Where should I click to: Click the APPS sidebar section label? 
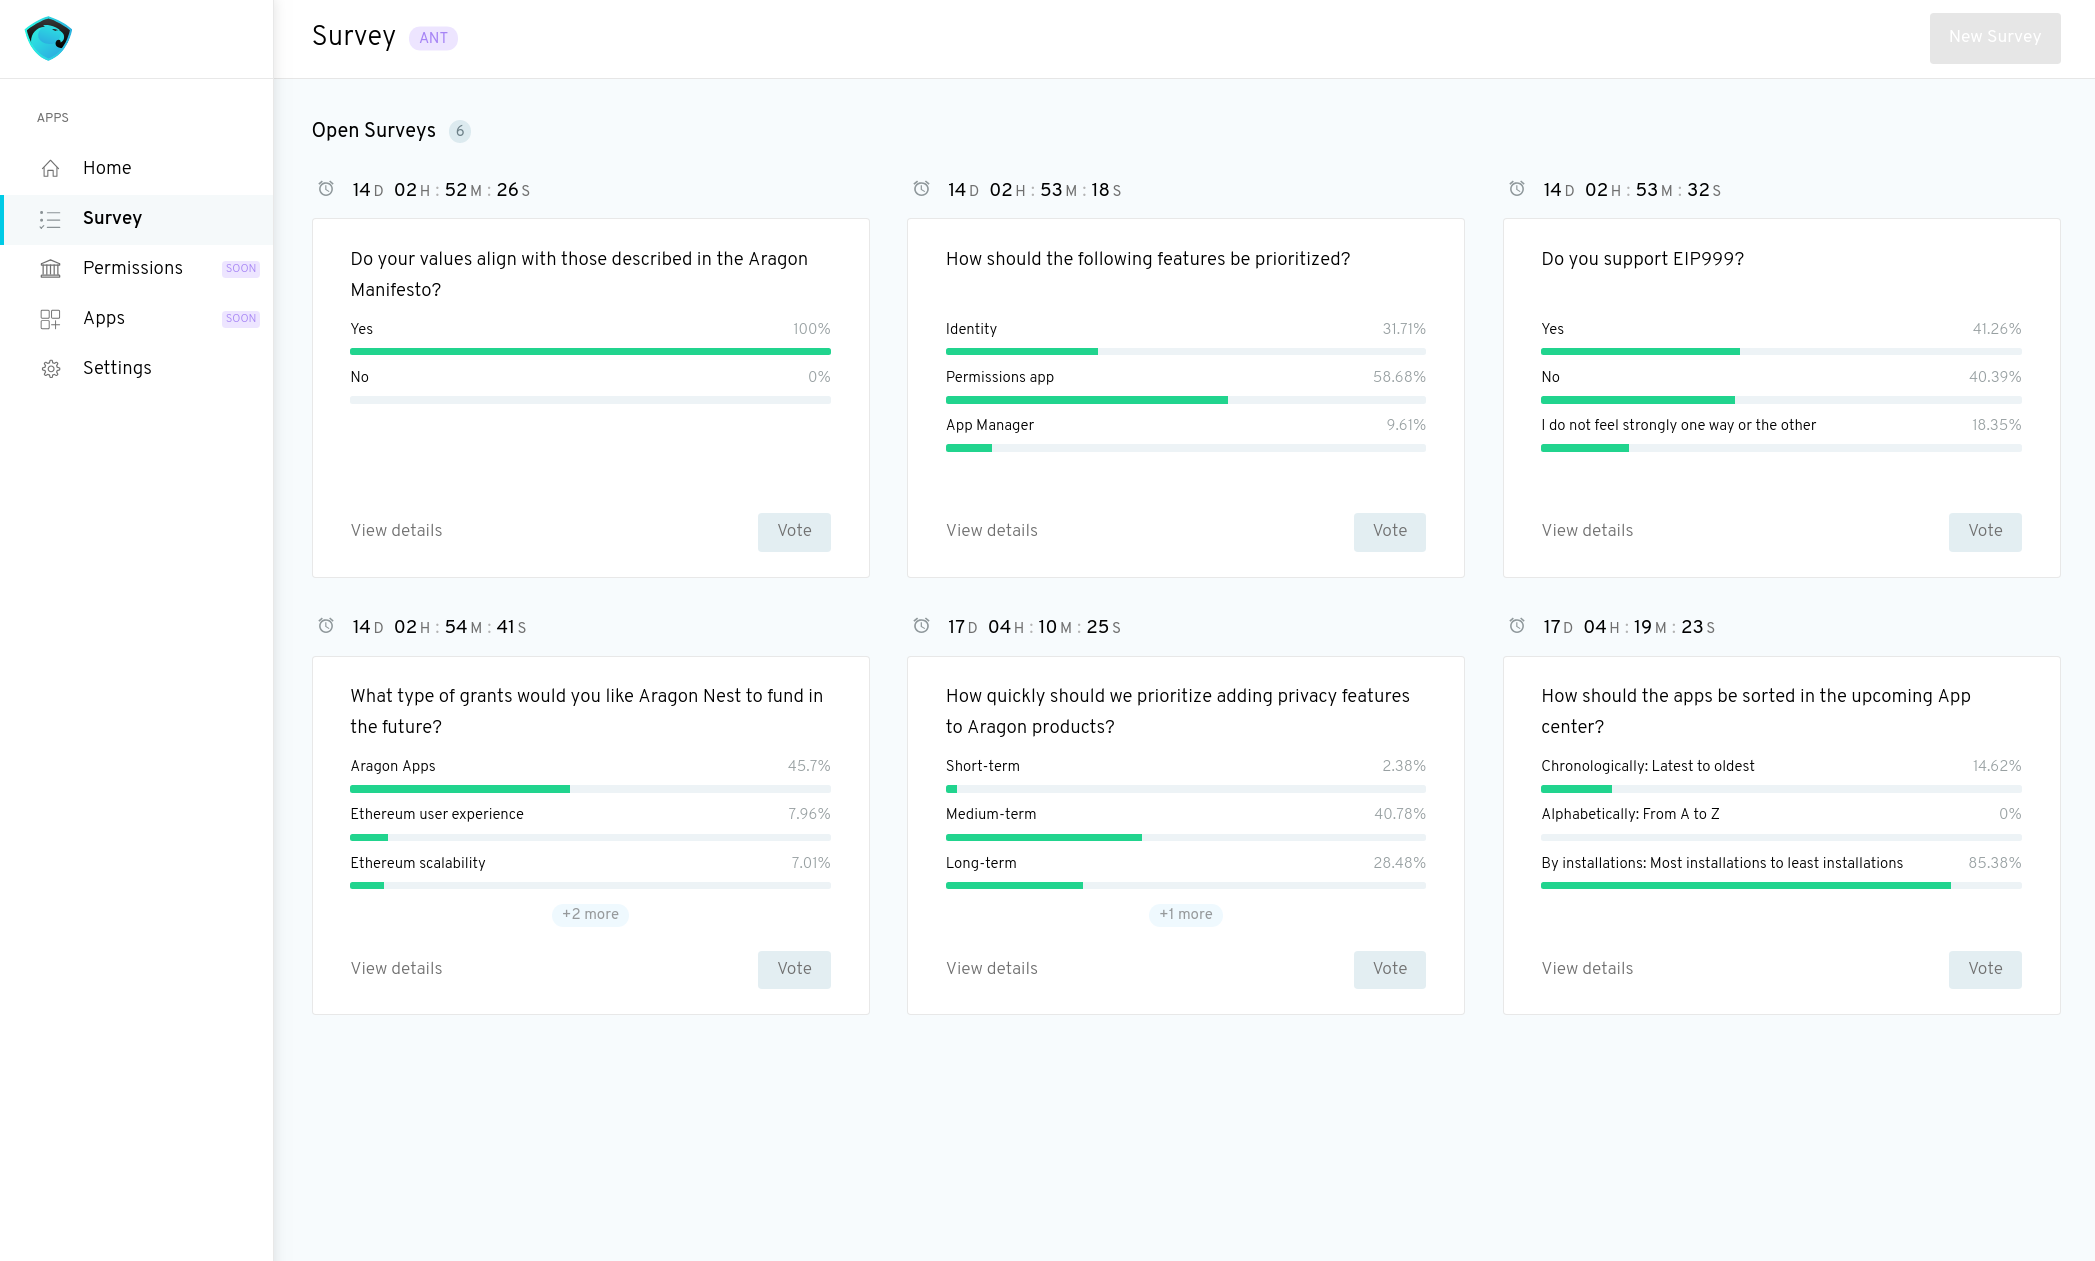point(53,118)
